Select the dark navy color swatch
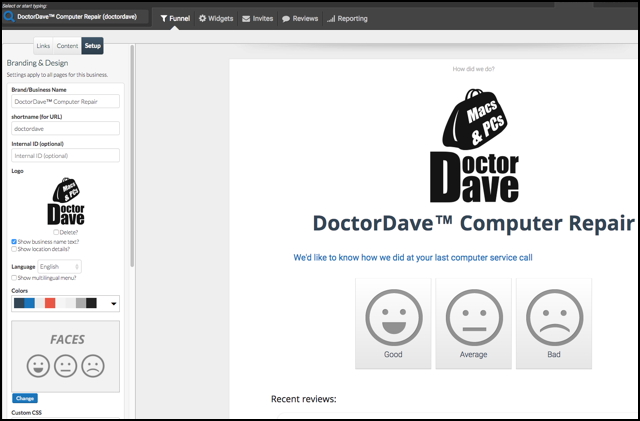Image resolution: width=640 pixels, height=421 pixels. point(19,303)
